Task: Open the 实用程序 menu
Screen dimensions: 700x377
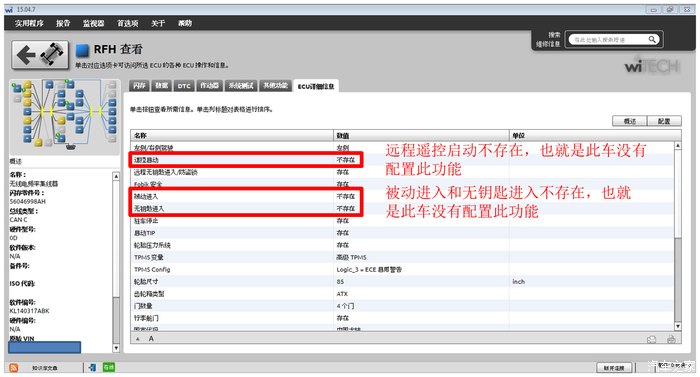Action: (29, 23)
